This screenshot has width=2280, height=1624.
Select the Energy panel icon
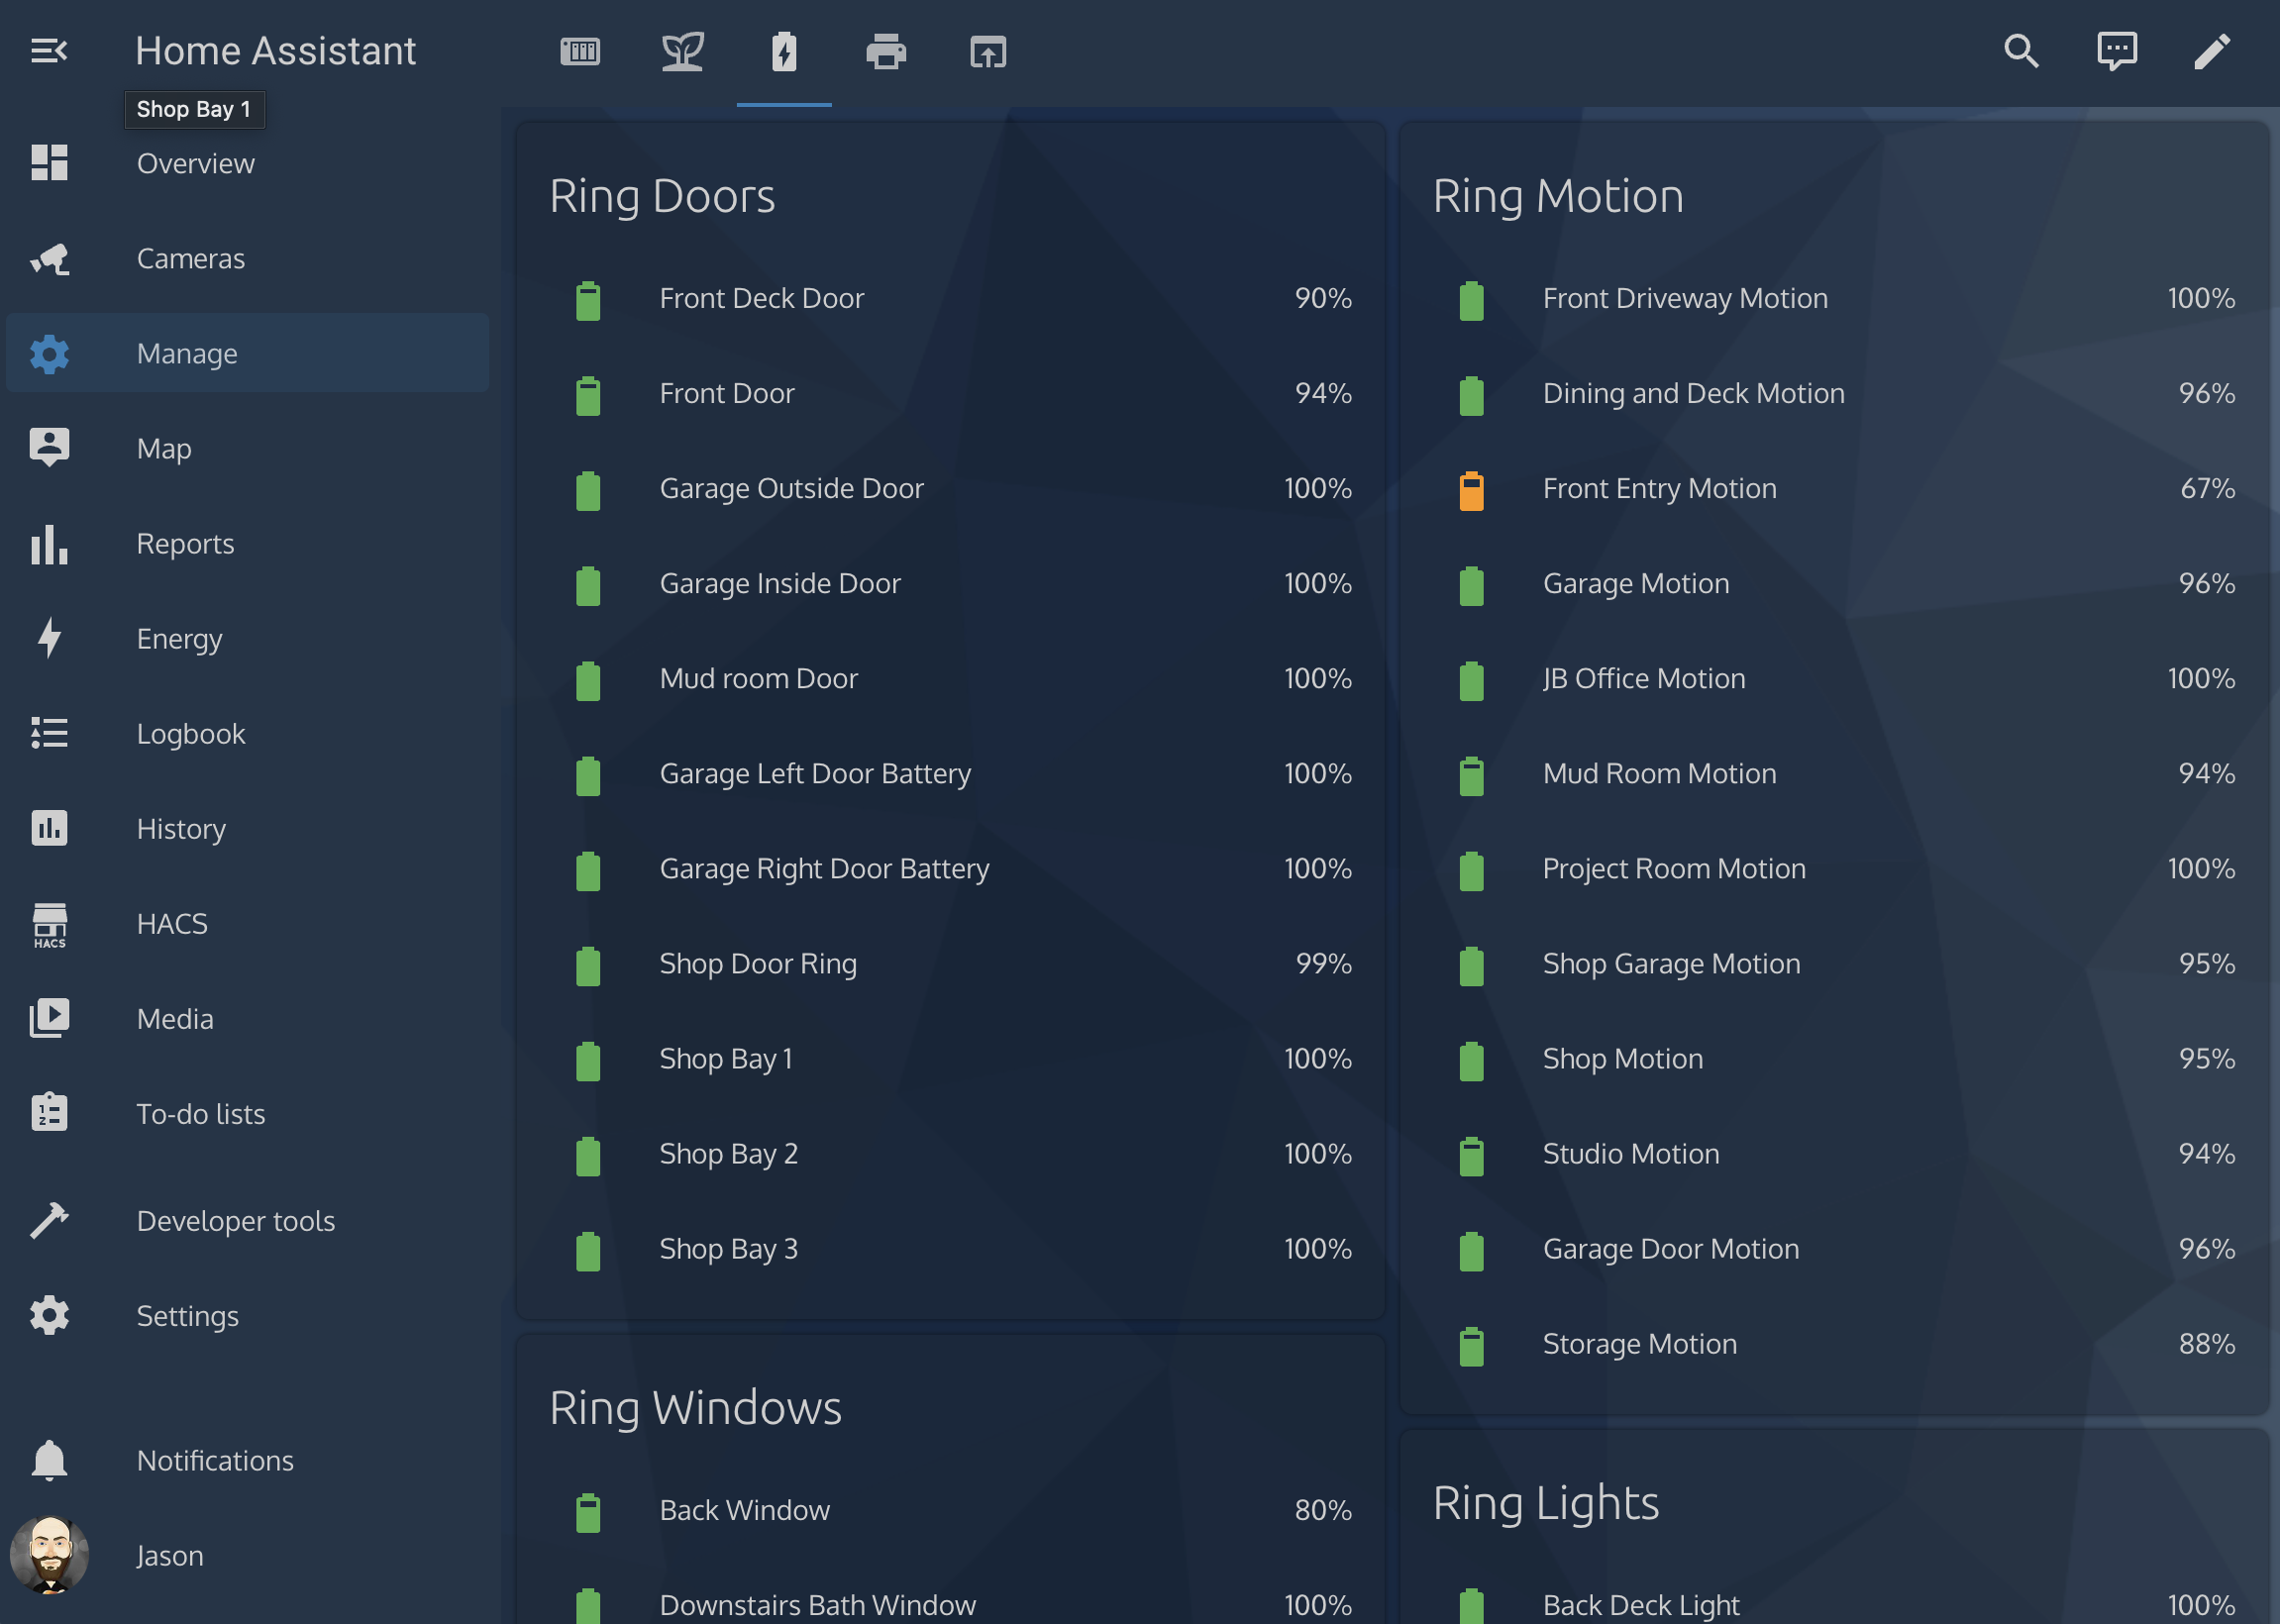click(x=48, y=638)
